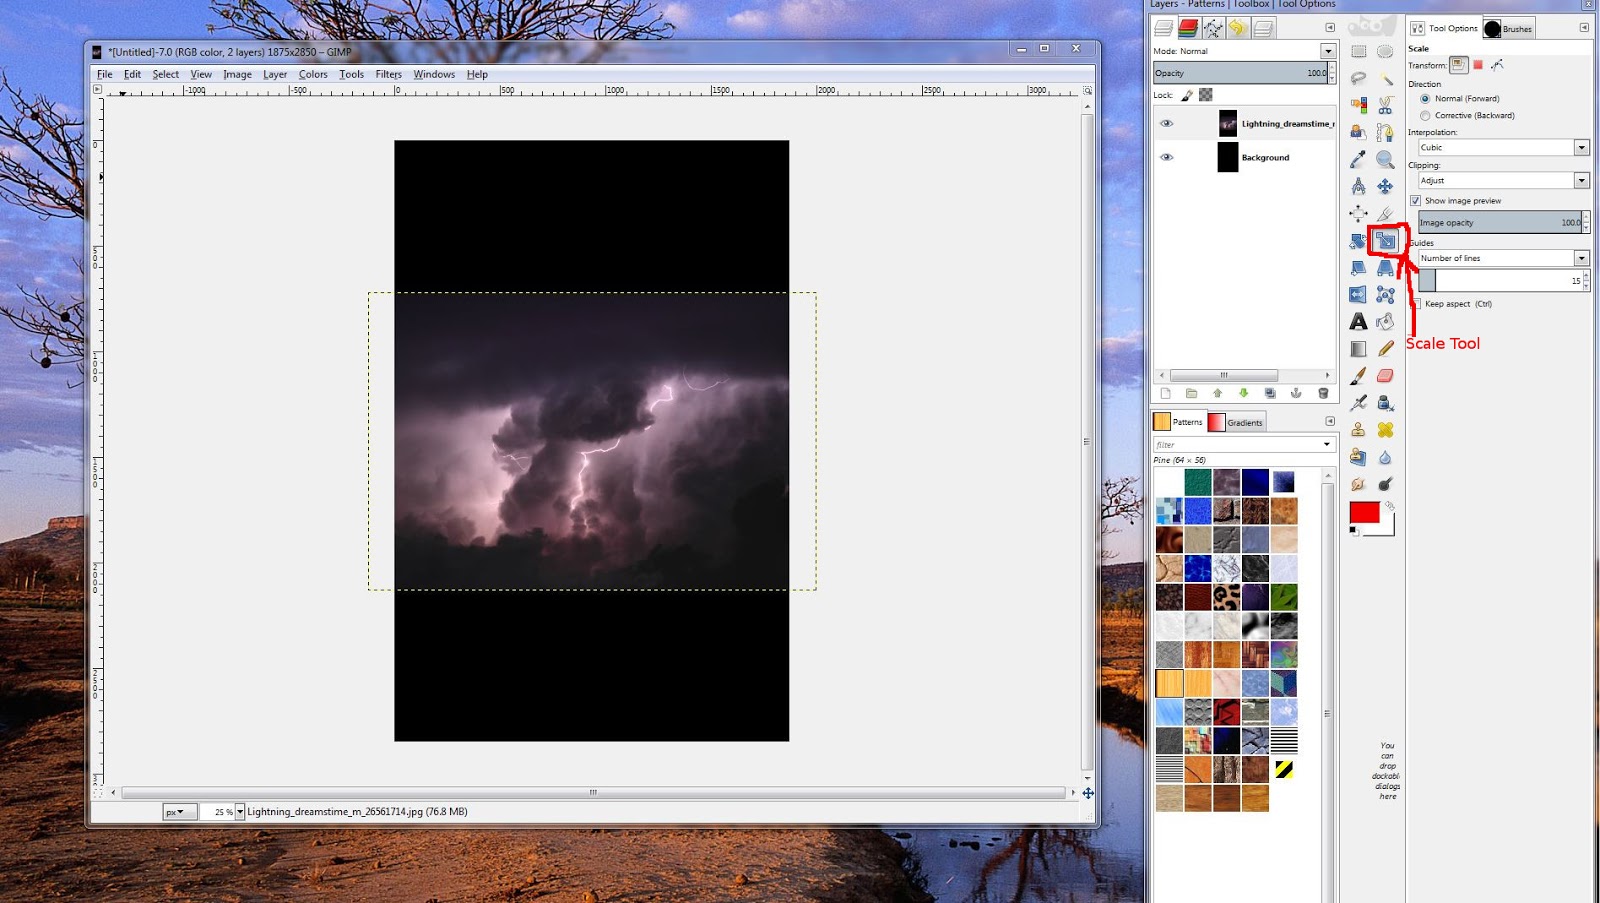Open the zoom percentage dropdown
The height and width of the screenshot is (903, 1600).
coord(240,812)
